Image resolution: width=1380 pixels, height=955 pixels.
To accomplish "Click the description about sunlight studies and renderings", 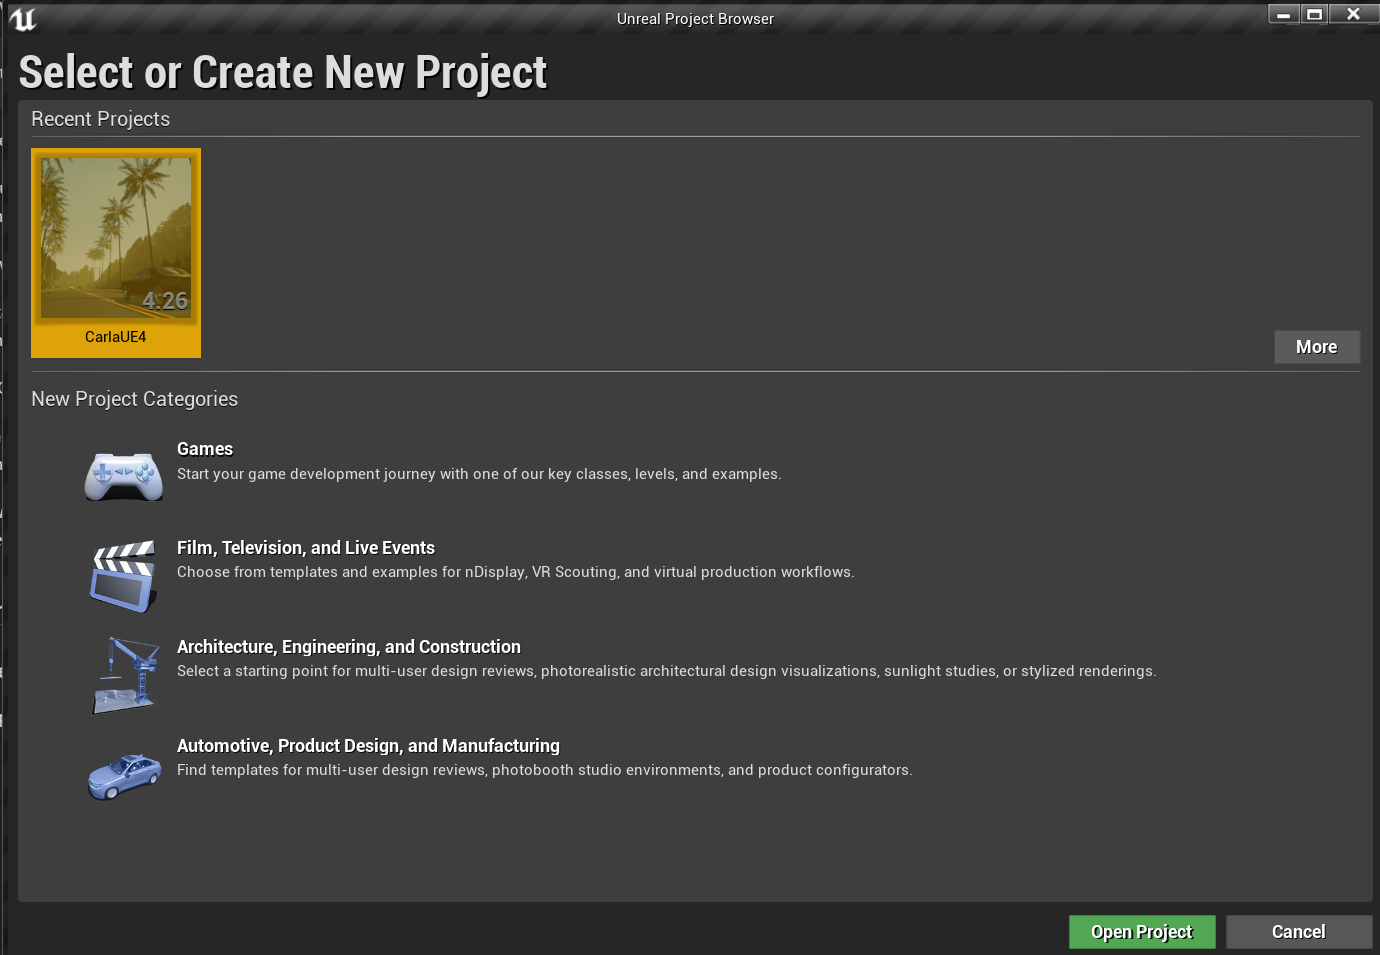I will pos(667,671).
